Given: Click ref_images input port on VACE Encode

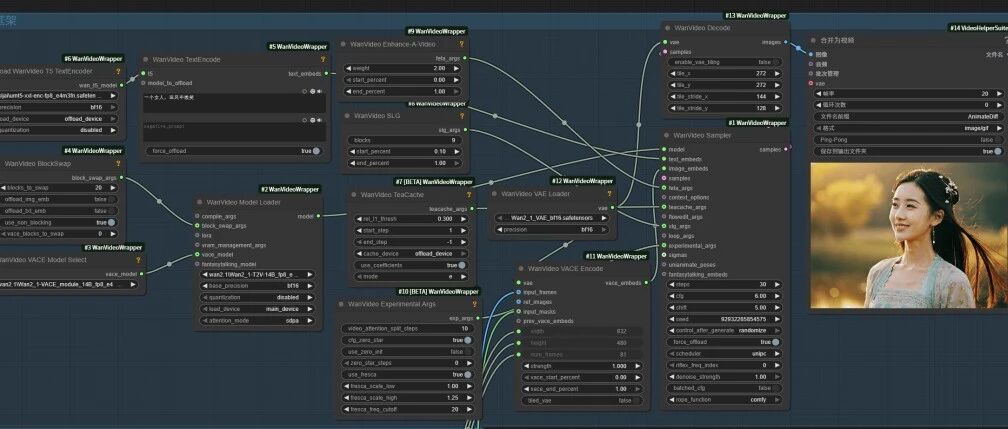Looking at the screenshot, I should pyautogui.click(x=518, y=302).
